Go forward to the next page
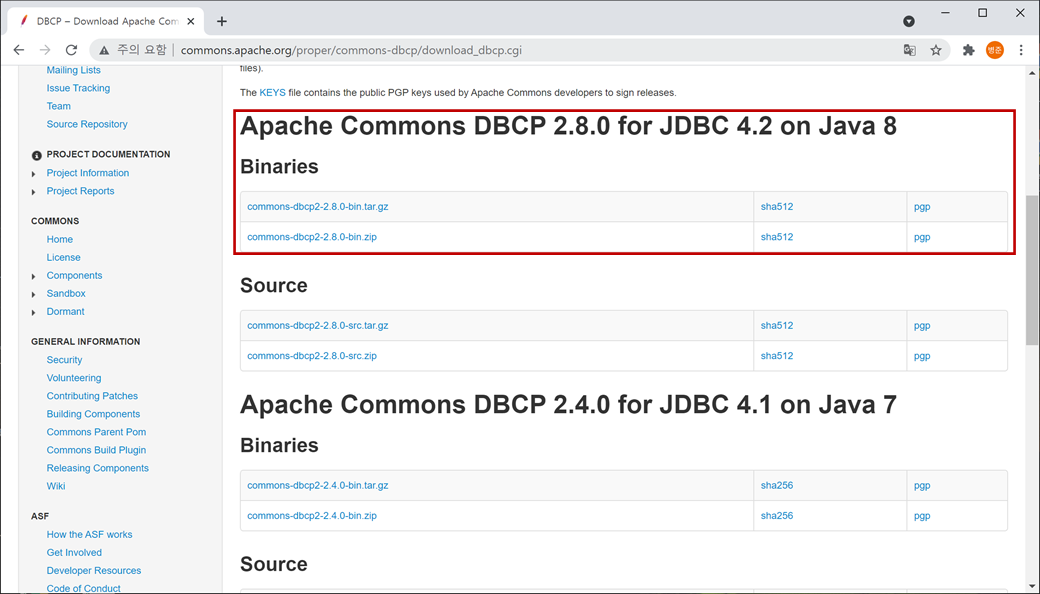 [44, 50]
